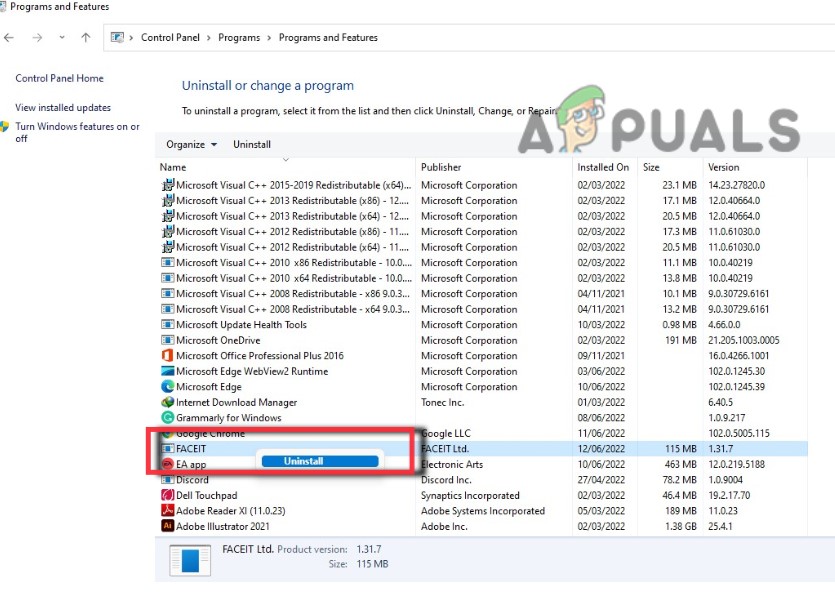Select Visual C++ 2012 Redistributable (x64) icon
Viewport: 835px width, 592px height.
[168, 246]
